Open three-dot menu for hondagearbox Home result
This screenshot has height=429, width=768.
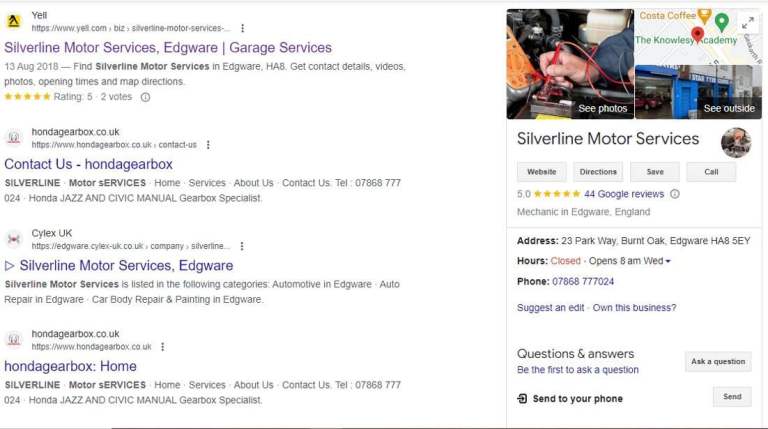pyautogui.click(x=163, y=347)
